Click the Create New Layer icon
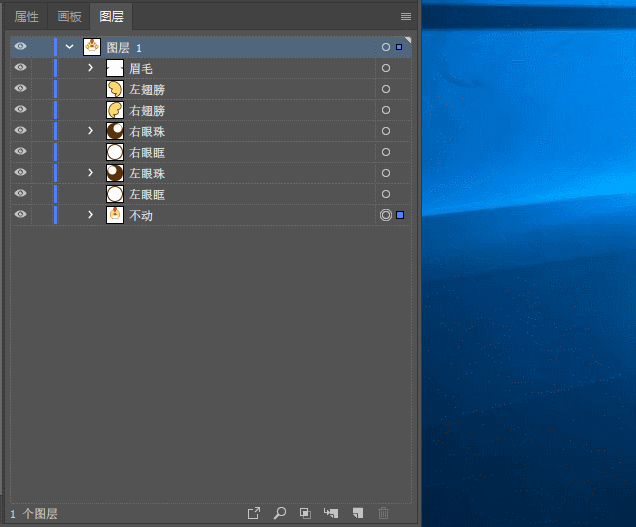The width and height of the screenshot is (636, 527). pyautogui.click(x=357, y=513)
